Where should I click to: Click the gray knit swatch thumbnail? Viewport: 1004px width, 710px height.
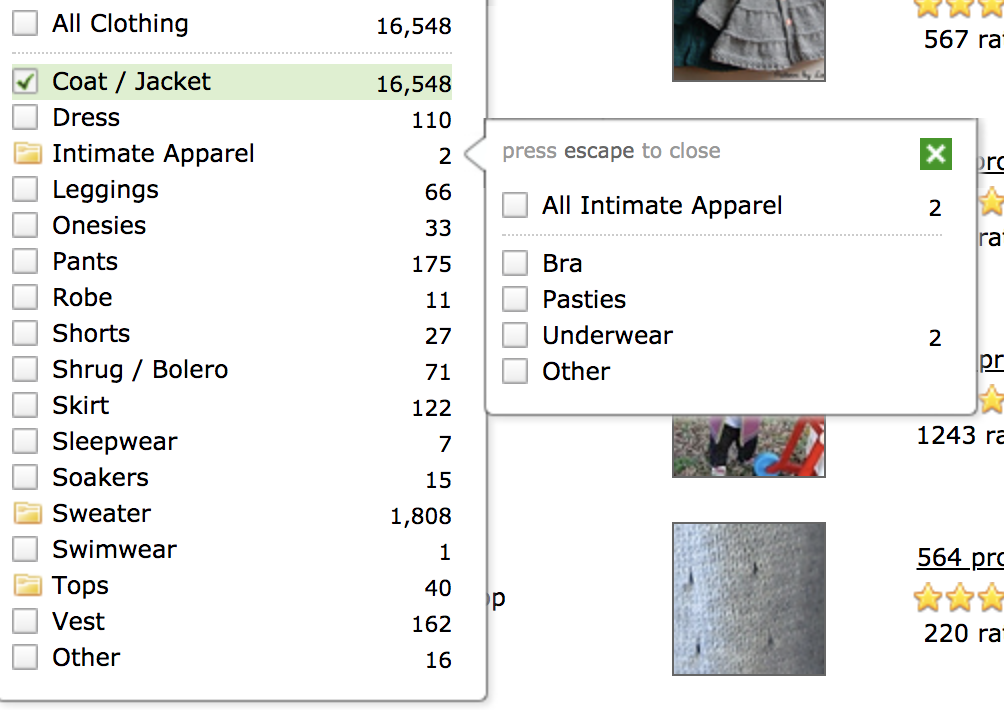point(749,599)
